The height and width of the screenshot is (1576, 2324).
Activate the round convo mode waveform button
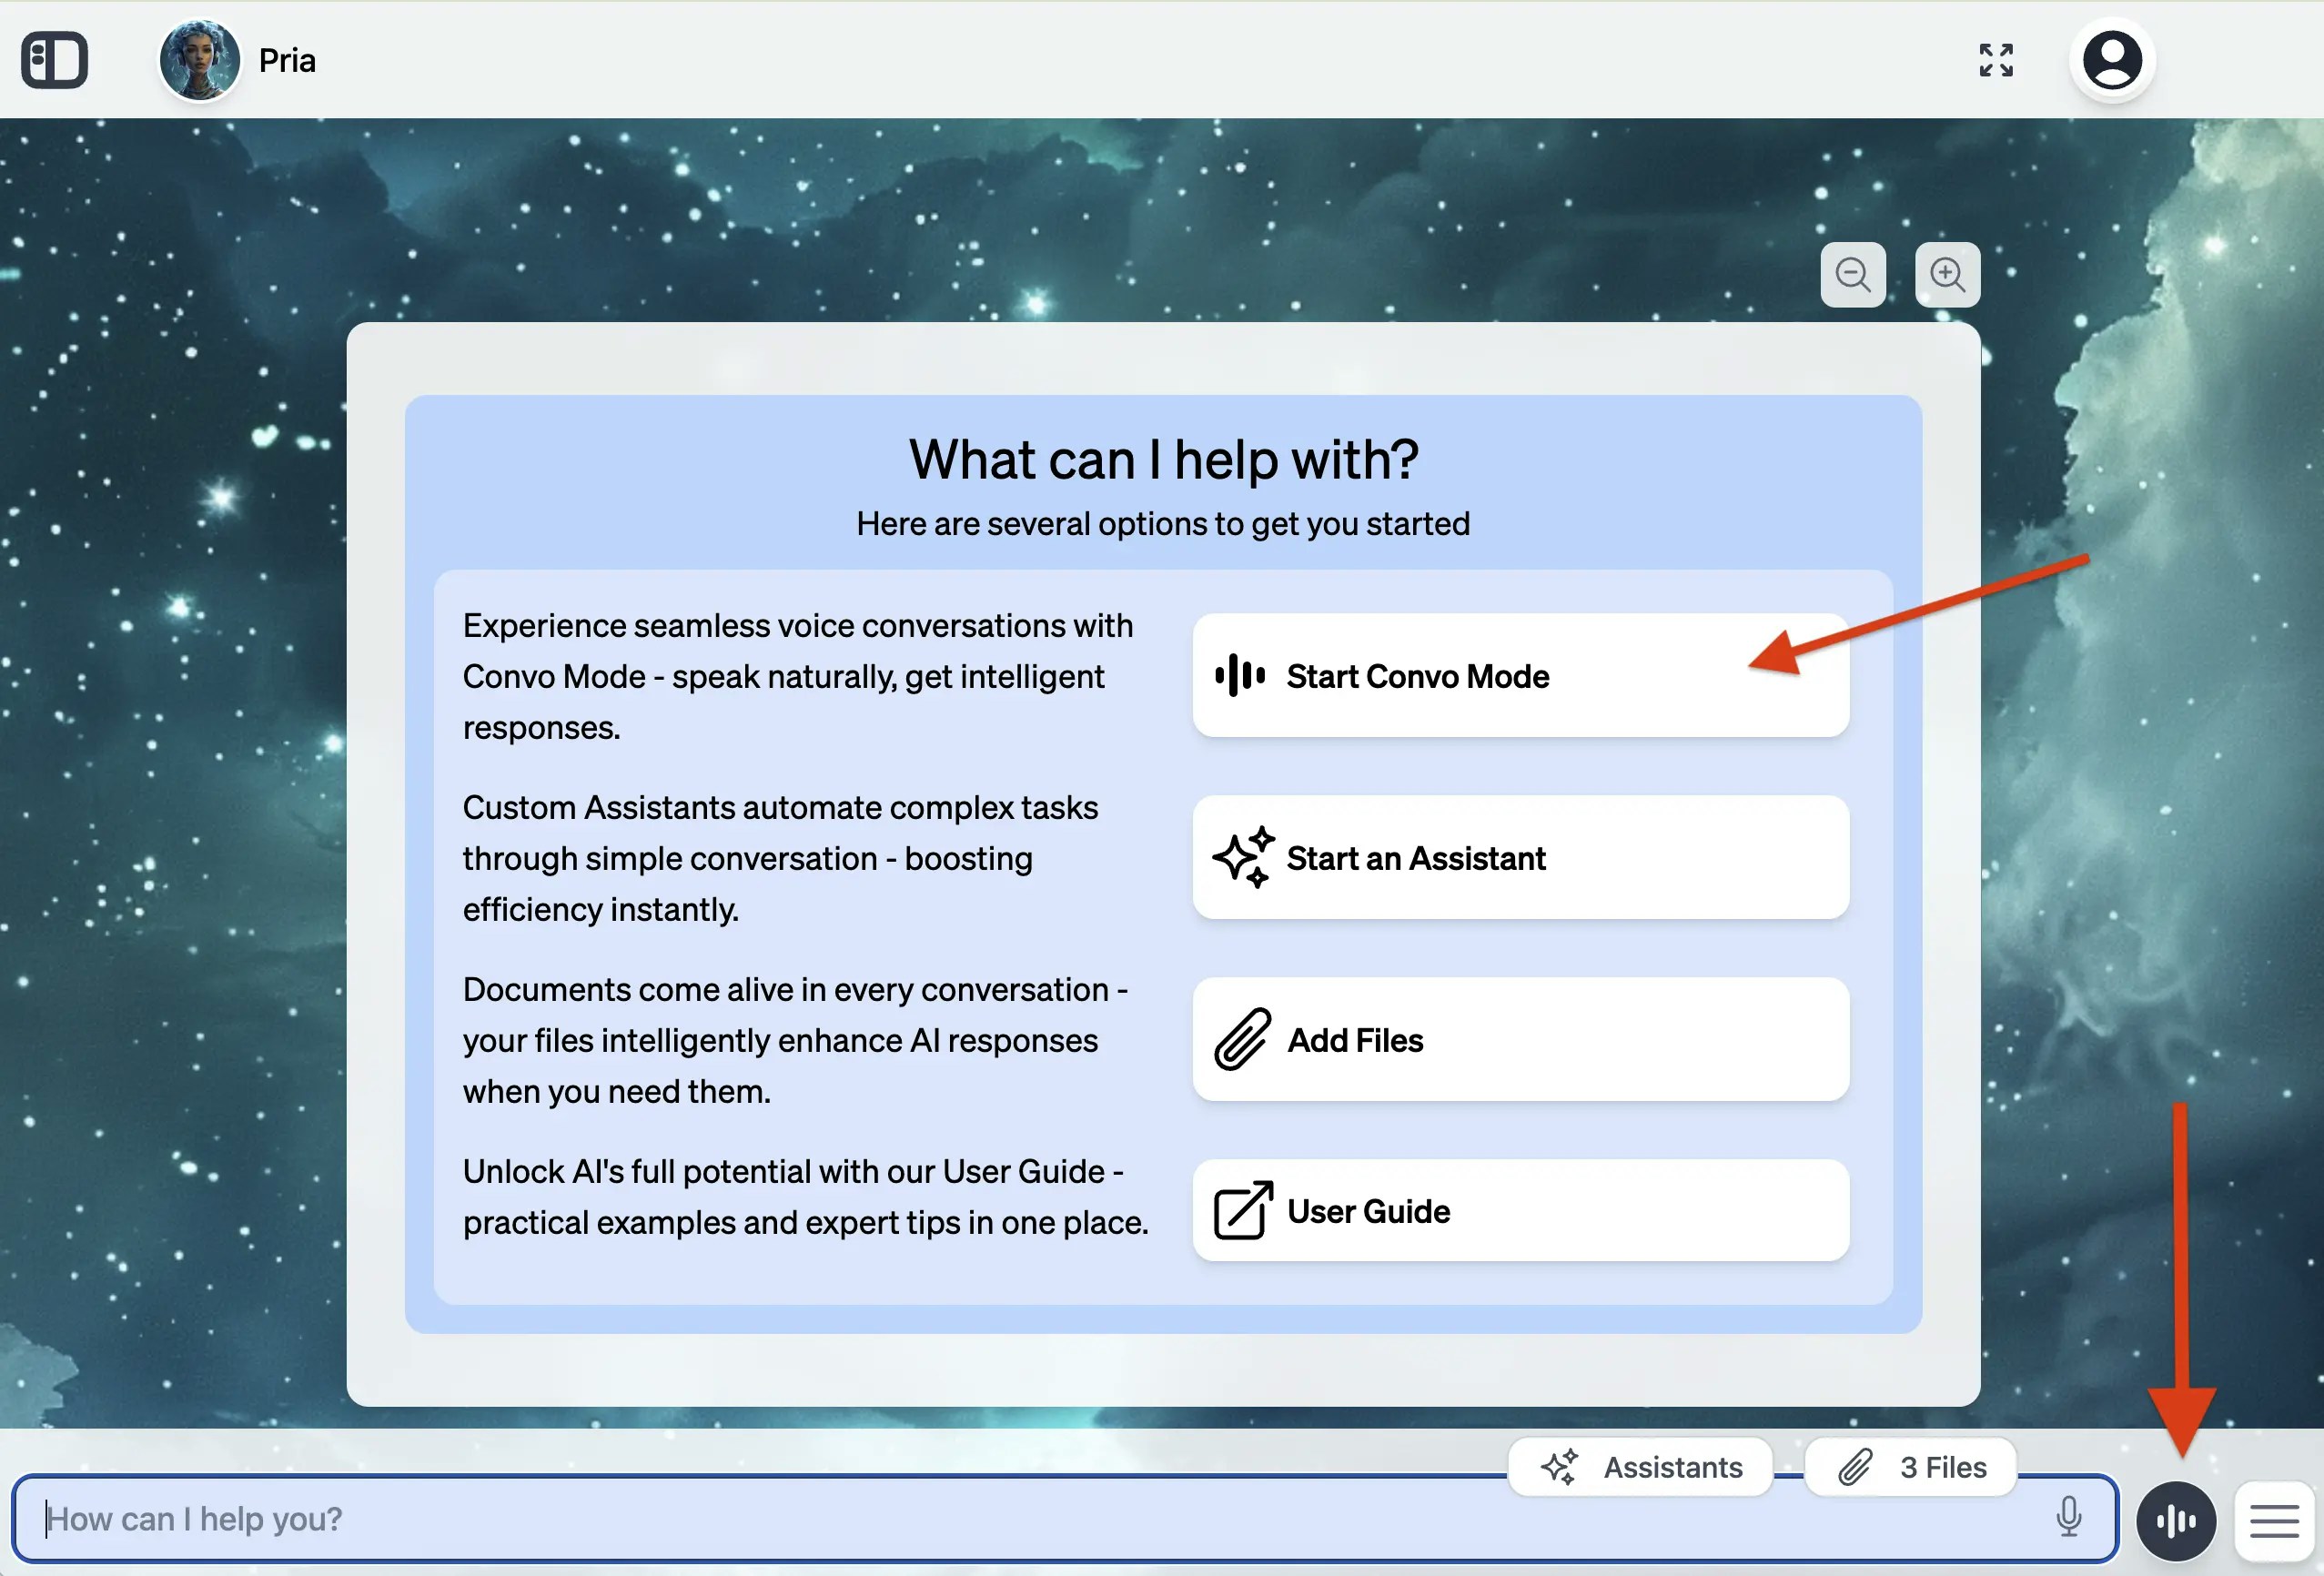coord(2175,1521)
